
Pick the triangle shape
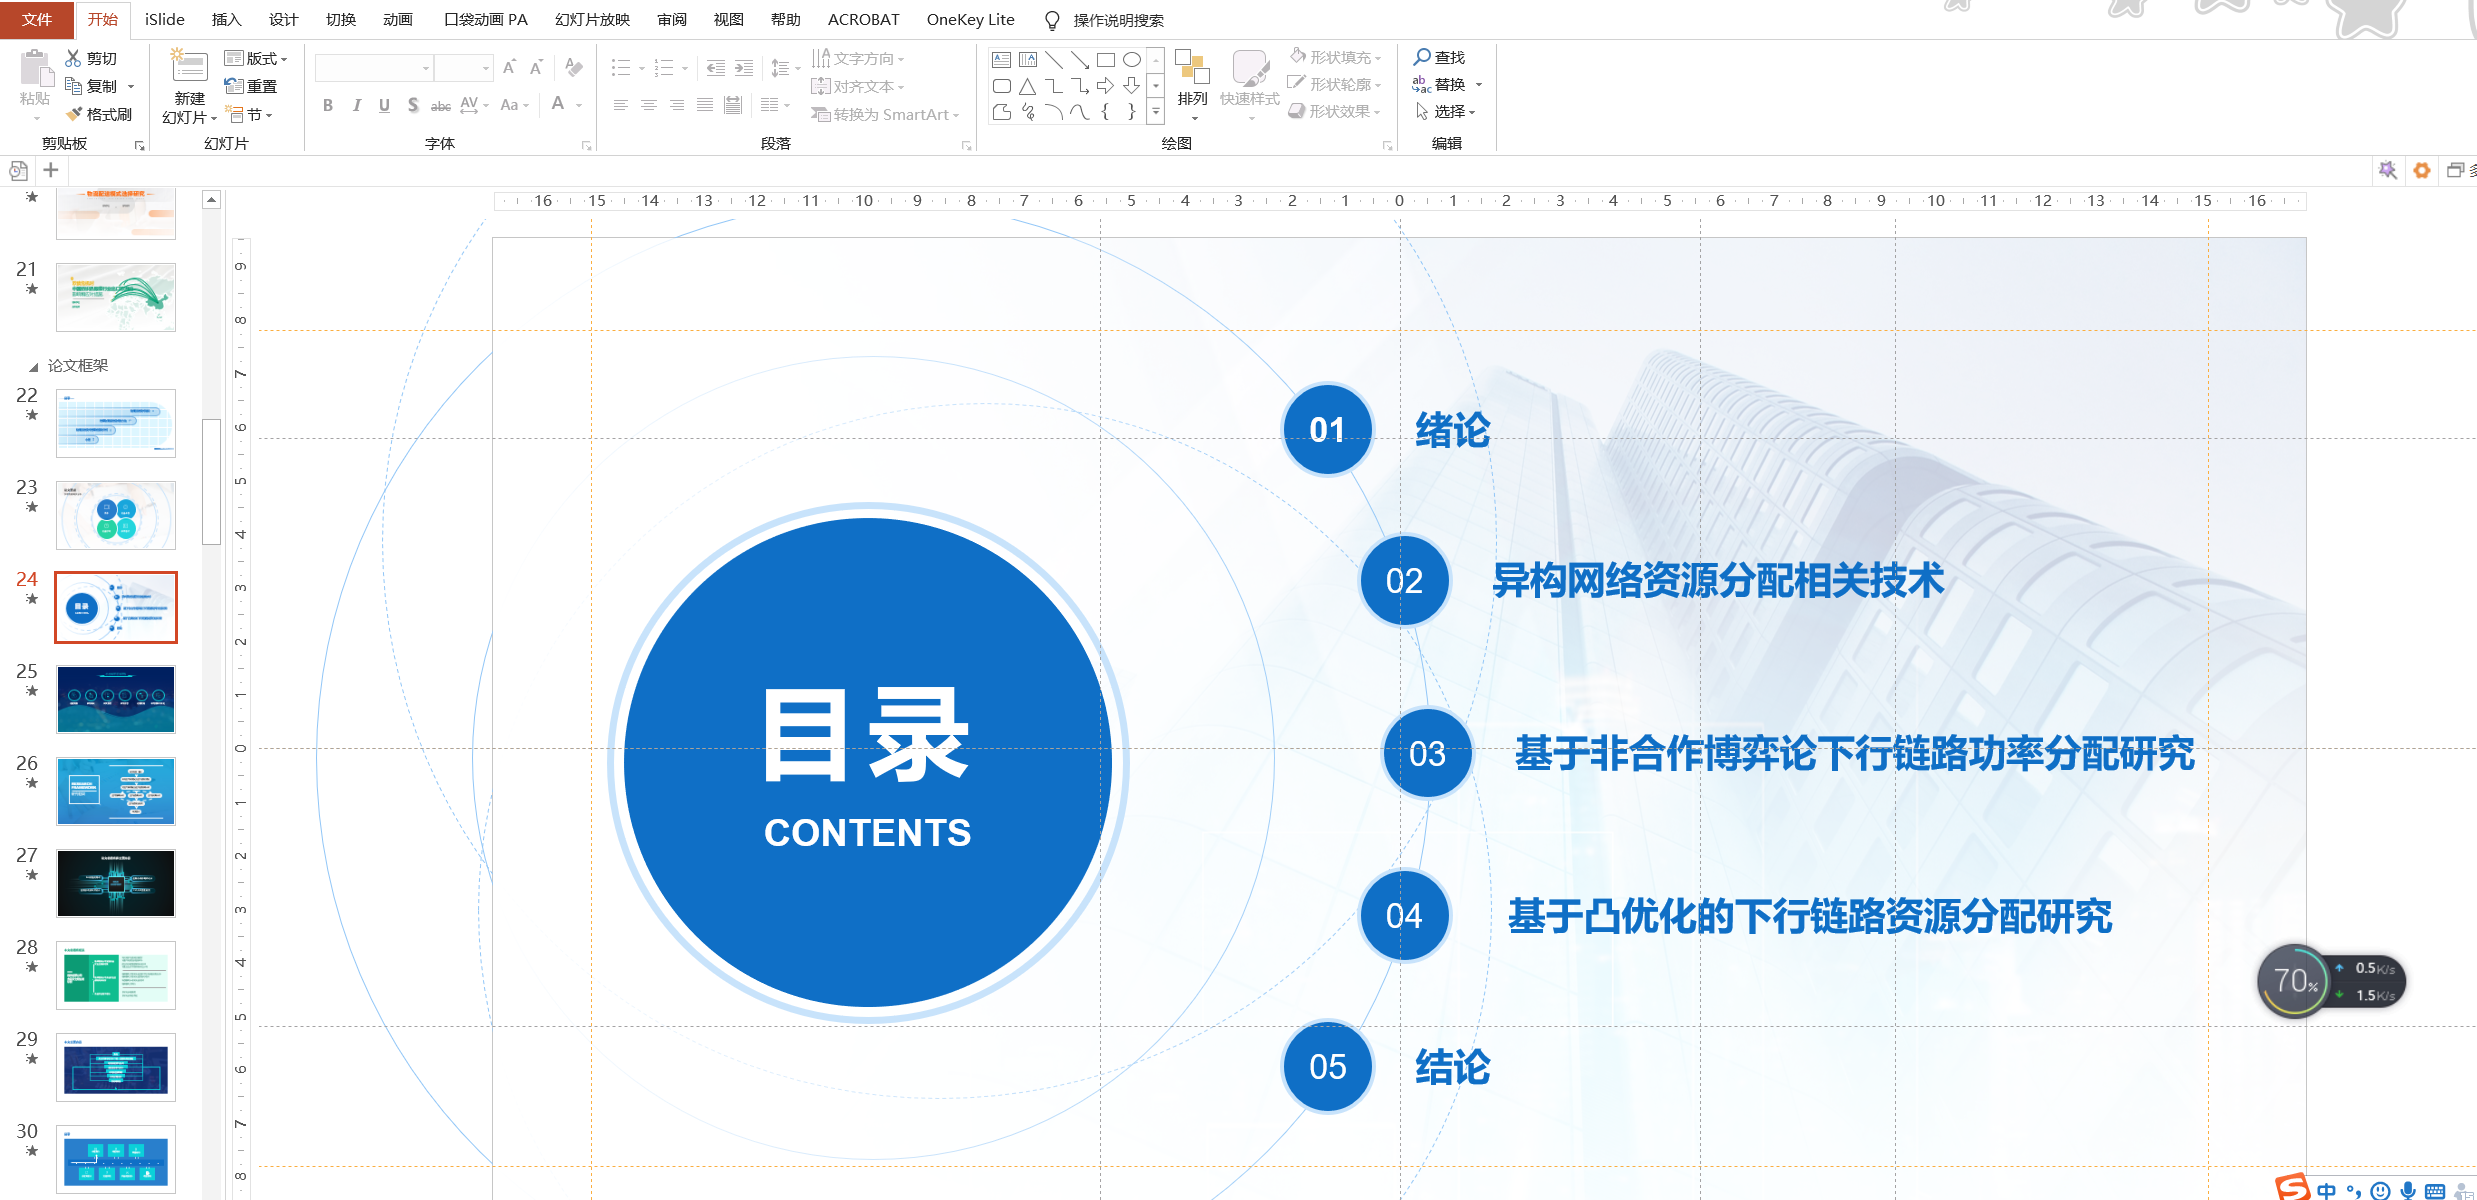1028,86
